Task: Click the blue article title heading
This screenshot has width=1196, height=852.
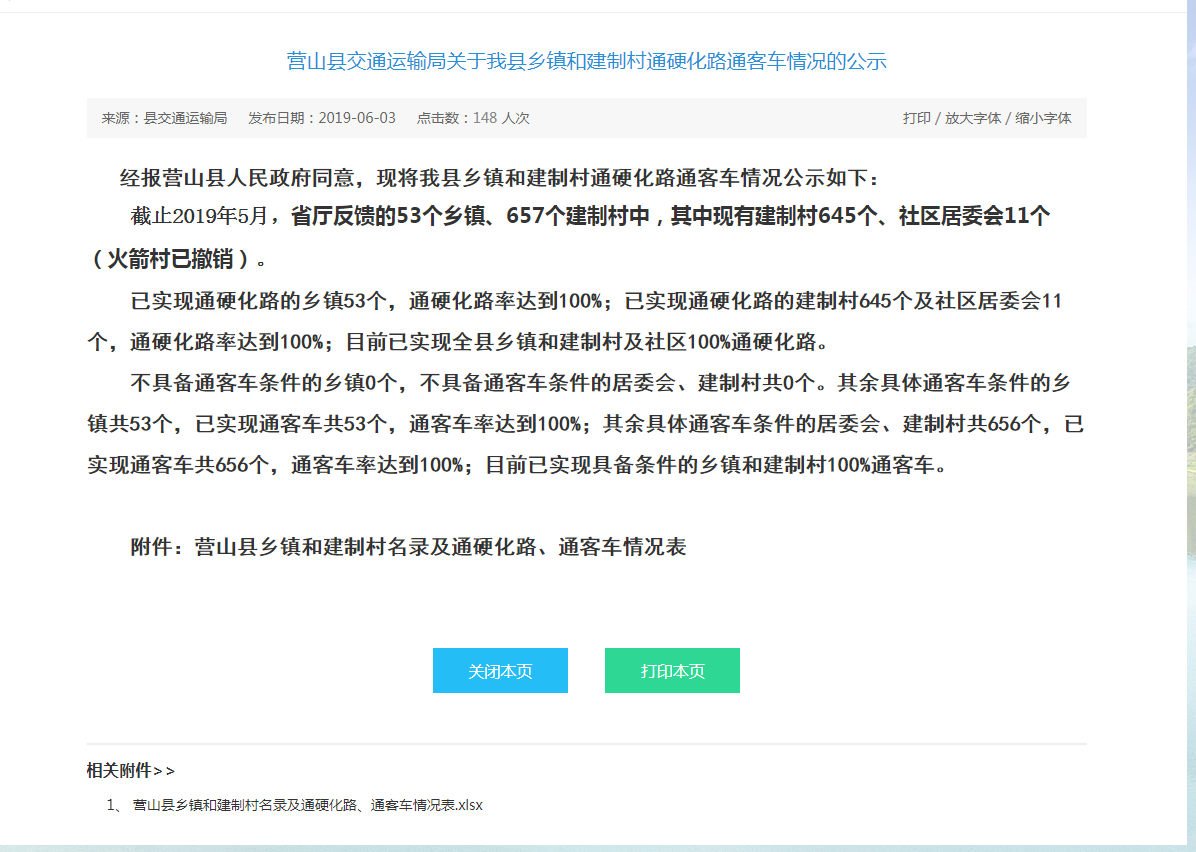Action: (586, 62)
